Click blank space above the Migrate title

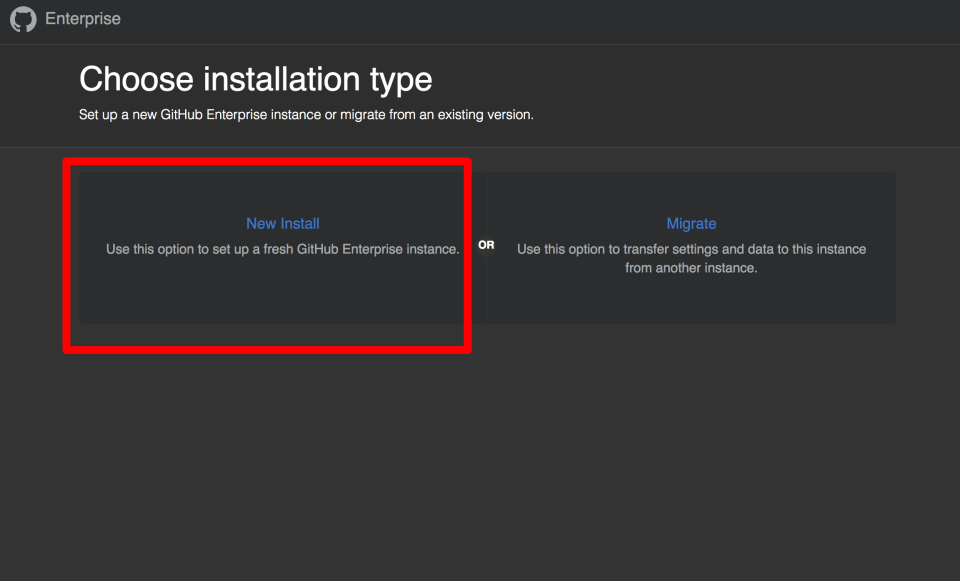pos(691,193)
